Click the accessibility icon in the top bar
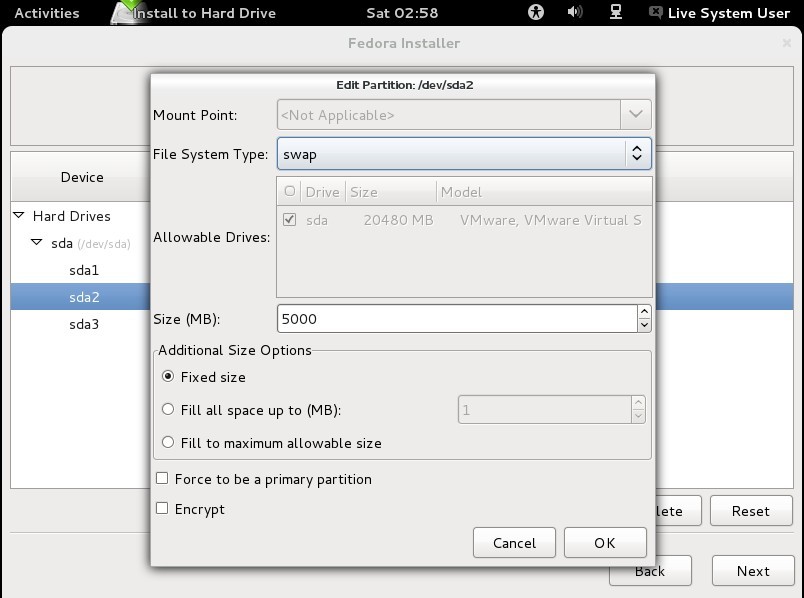 (x=535, y=13)
